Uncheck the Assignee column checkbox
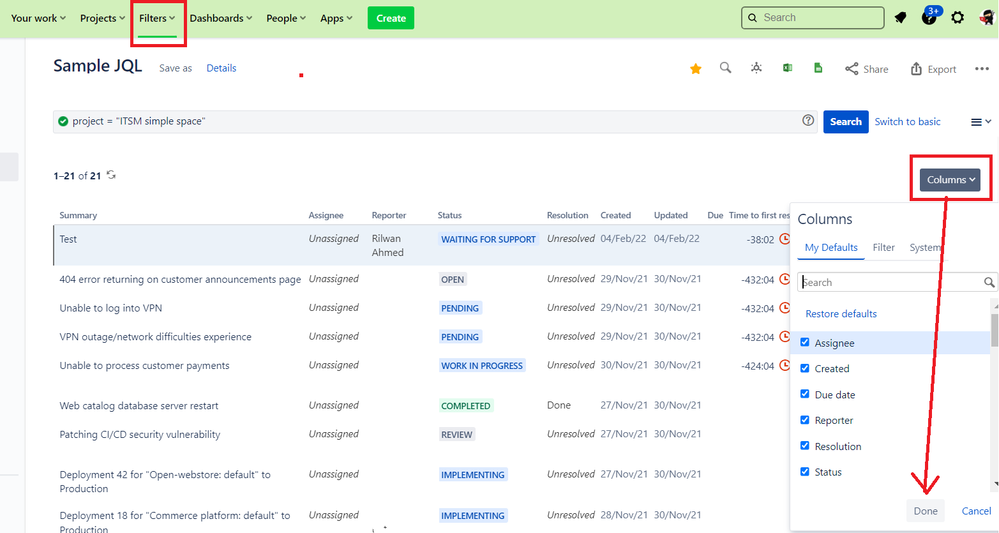 click(805, 343)
